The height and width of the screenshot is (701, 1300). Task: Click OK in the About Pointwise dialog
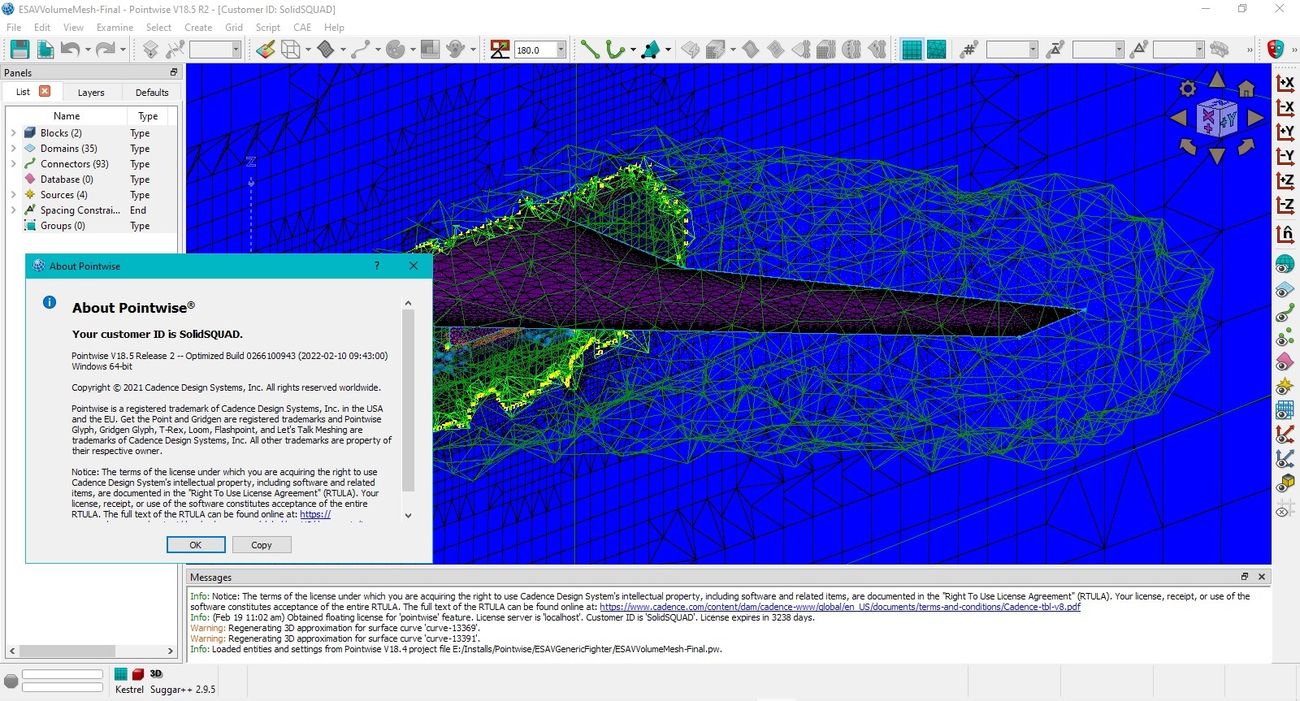(195, 544)
